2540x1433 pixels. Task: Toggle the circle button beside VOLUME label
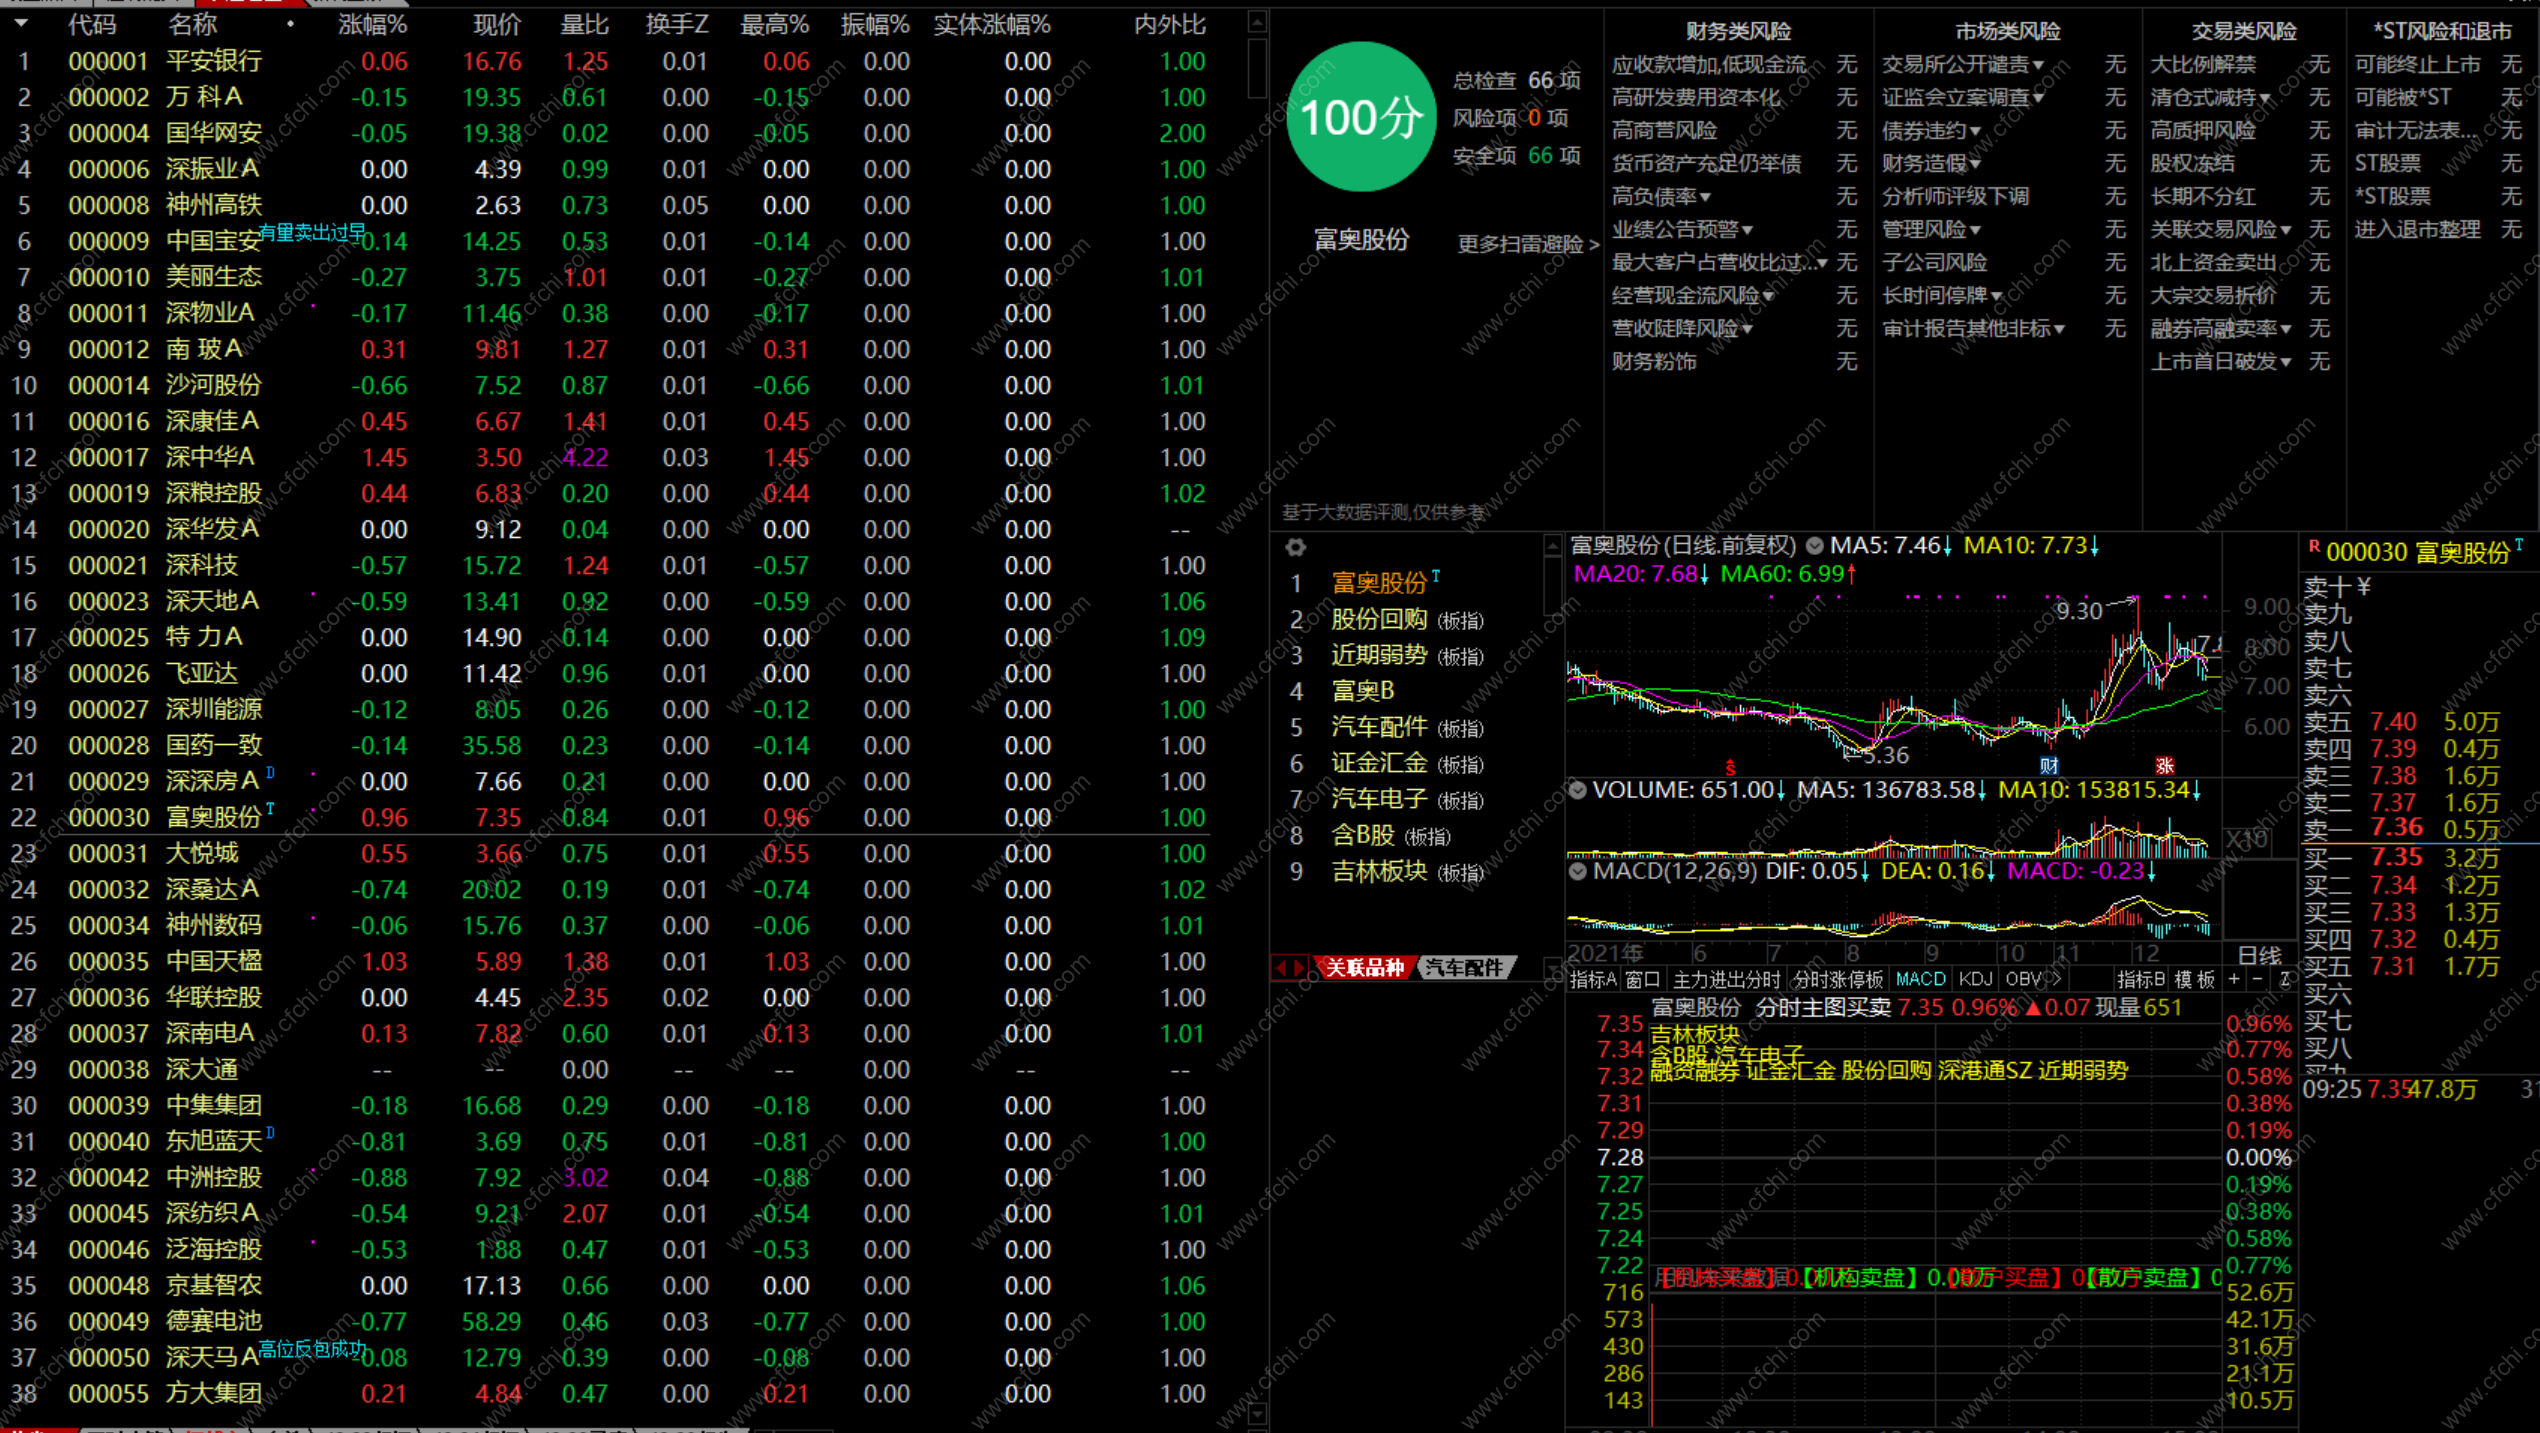tap(1578, 790)
